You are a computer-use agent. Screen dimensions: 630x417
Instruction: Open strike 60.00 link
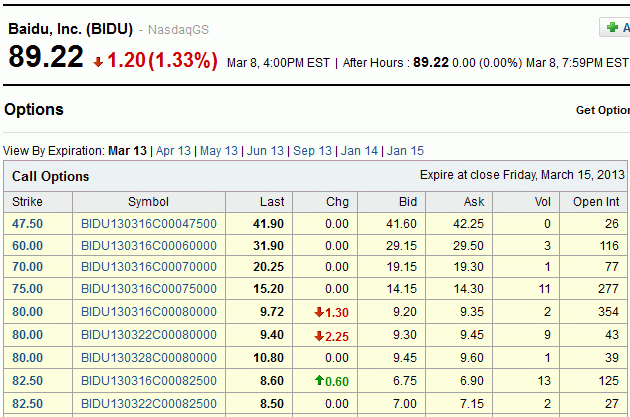pyautogui.click(x=27, y=245)
